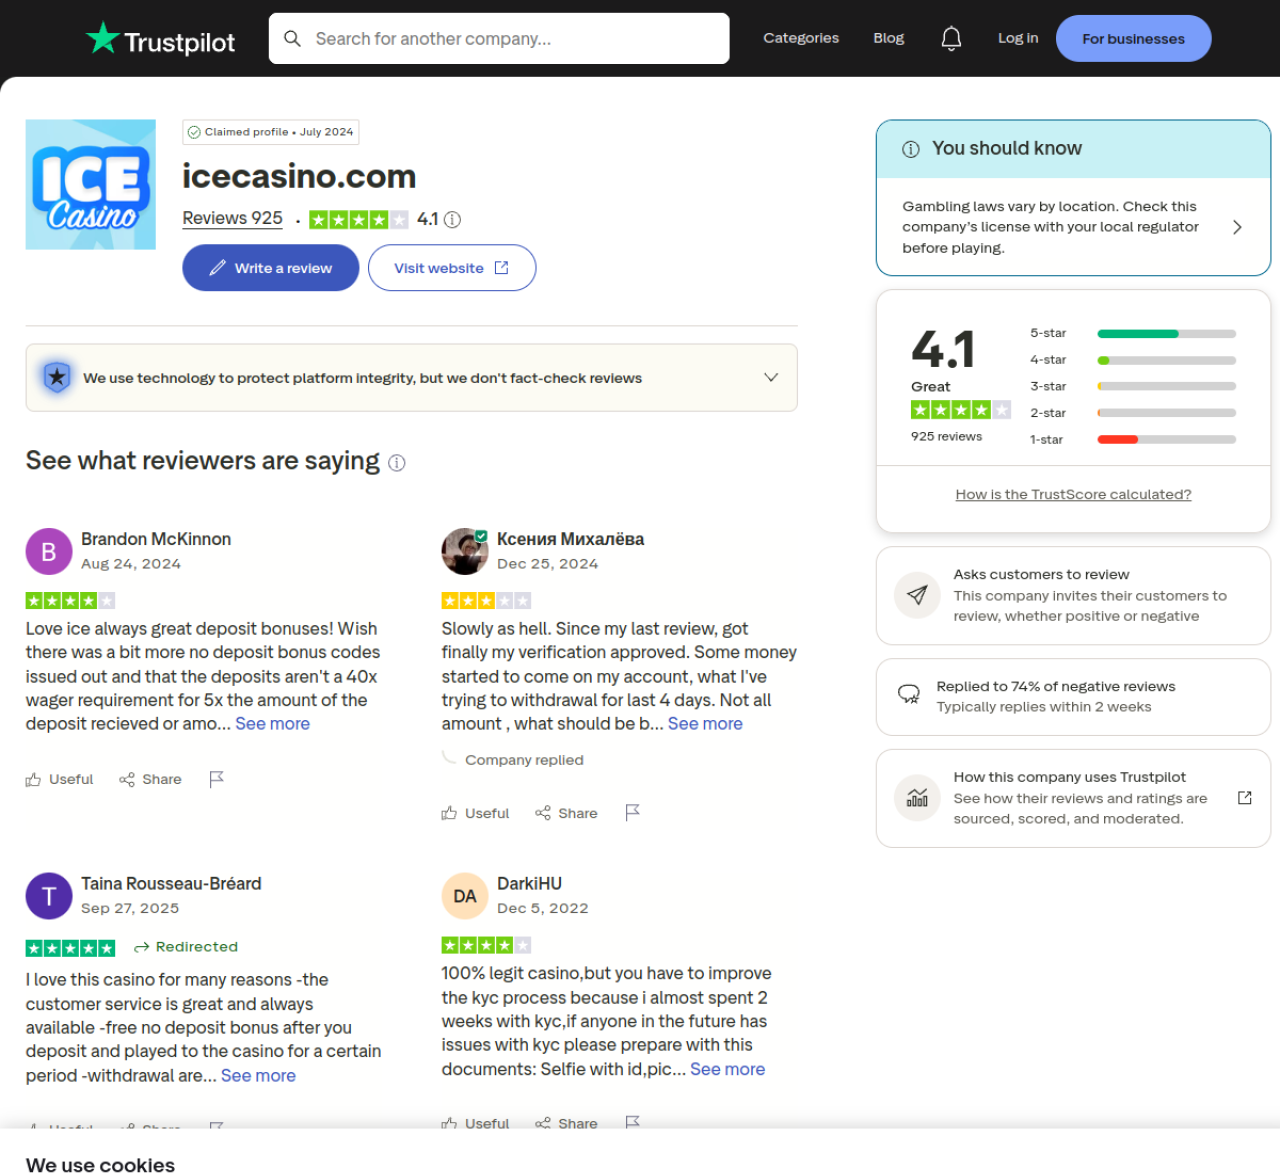Screen dimensions: 1280x1173
Task: Click the Great rating stars in summary card
Action: click(x=961, y=410)
